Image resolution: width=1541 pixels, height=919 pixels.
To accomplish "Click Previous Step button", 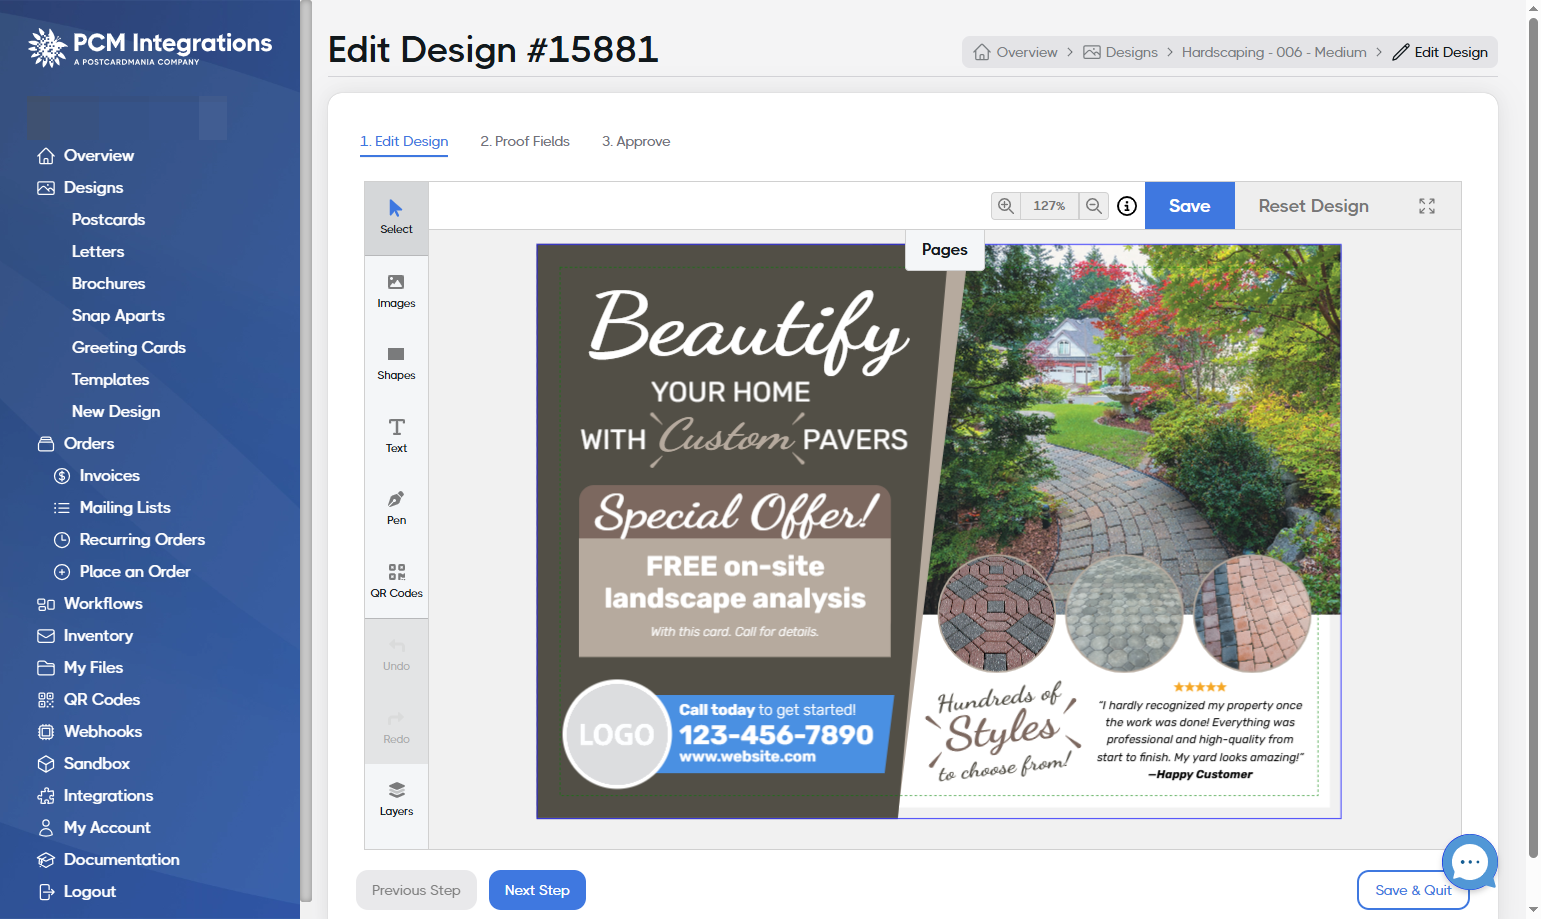I will click(416, 890).
